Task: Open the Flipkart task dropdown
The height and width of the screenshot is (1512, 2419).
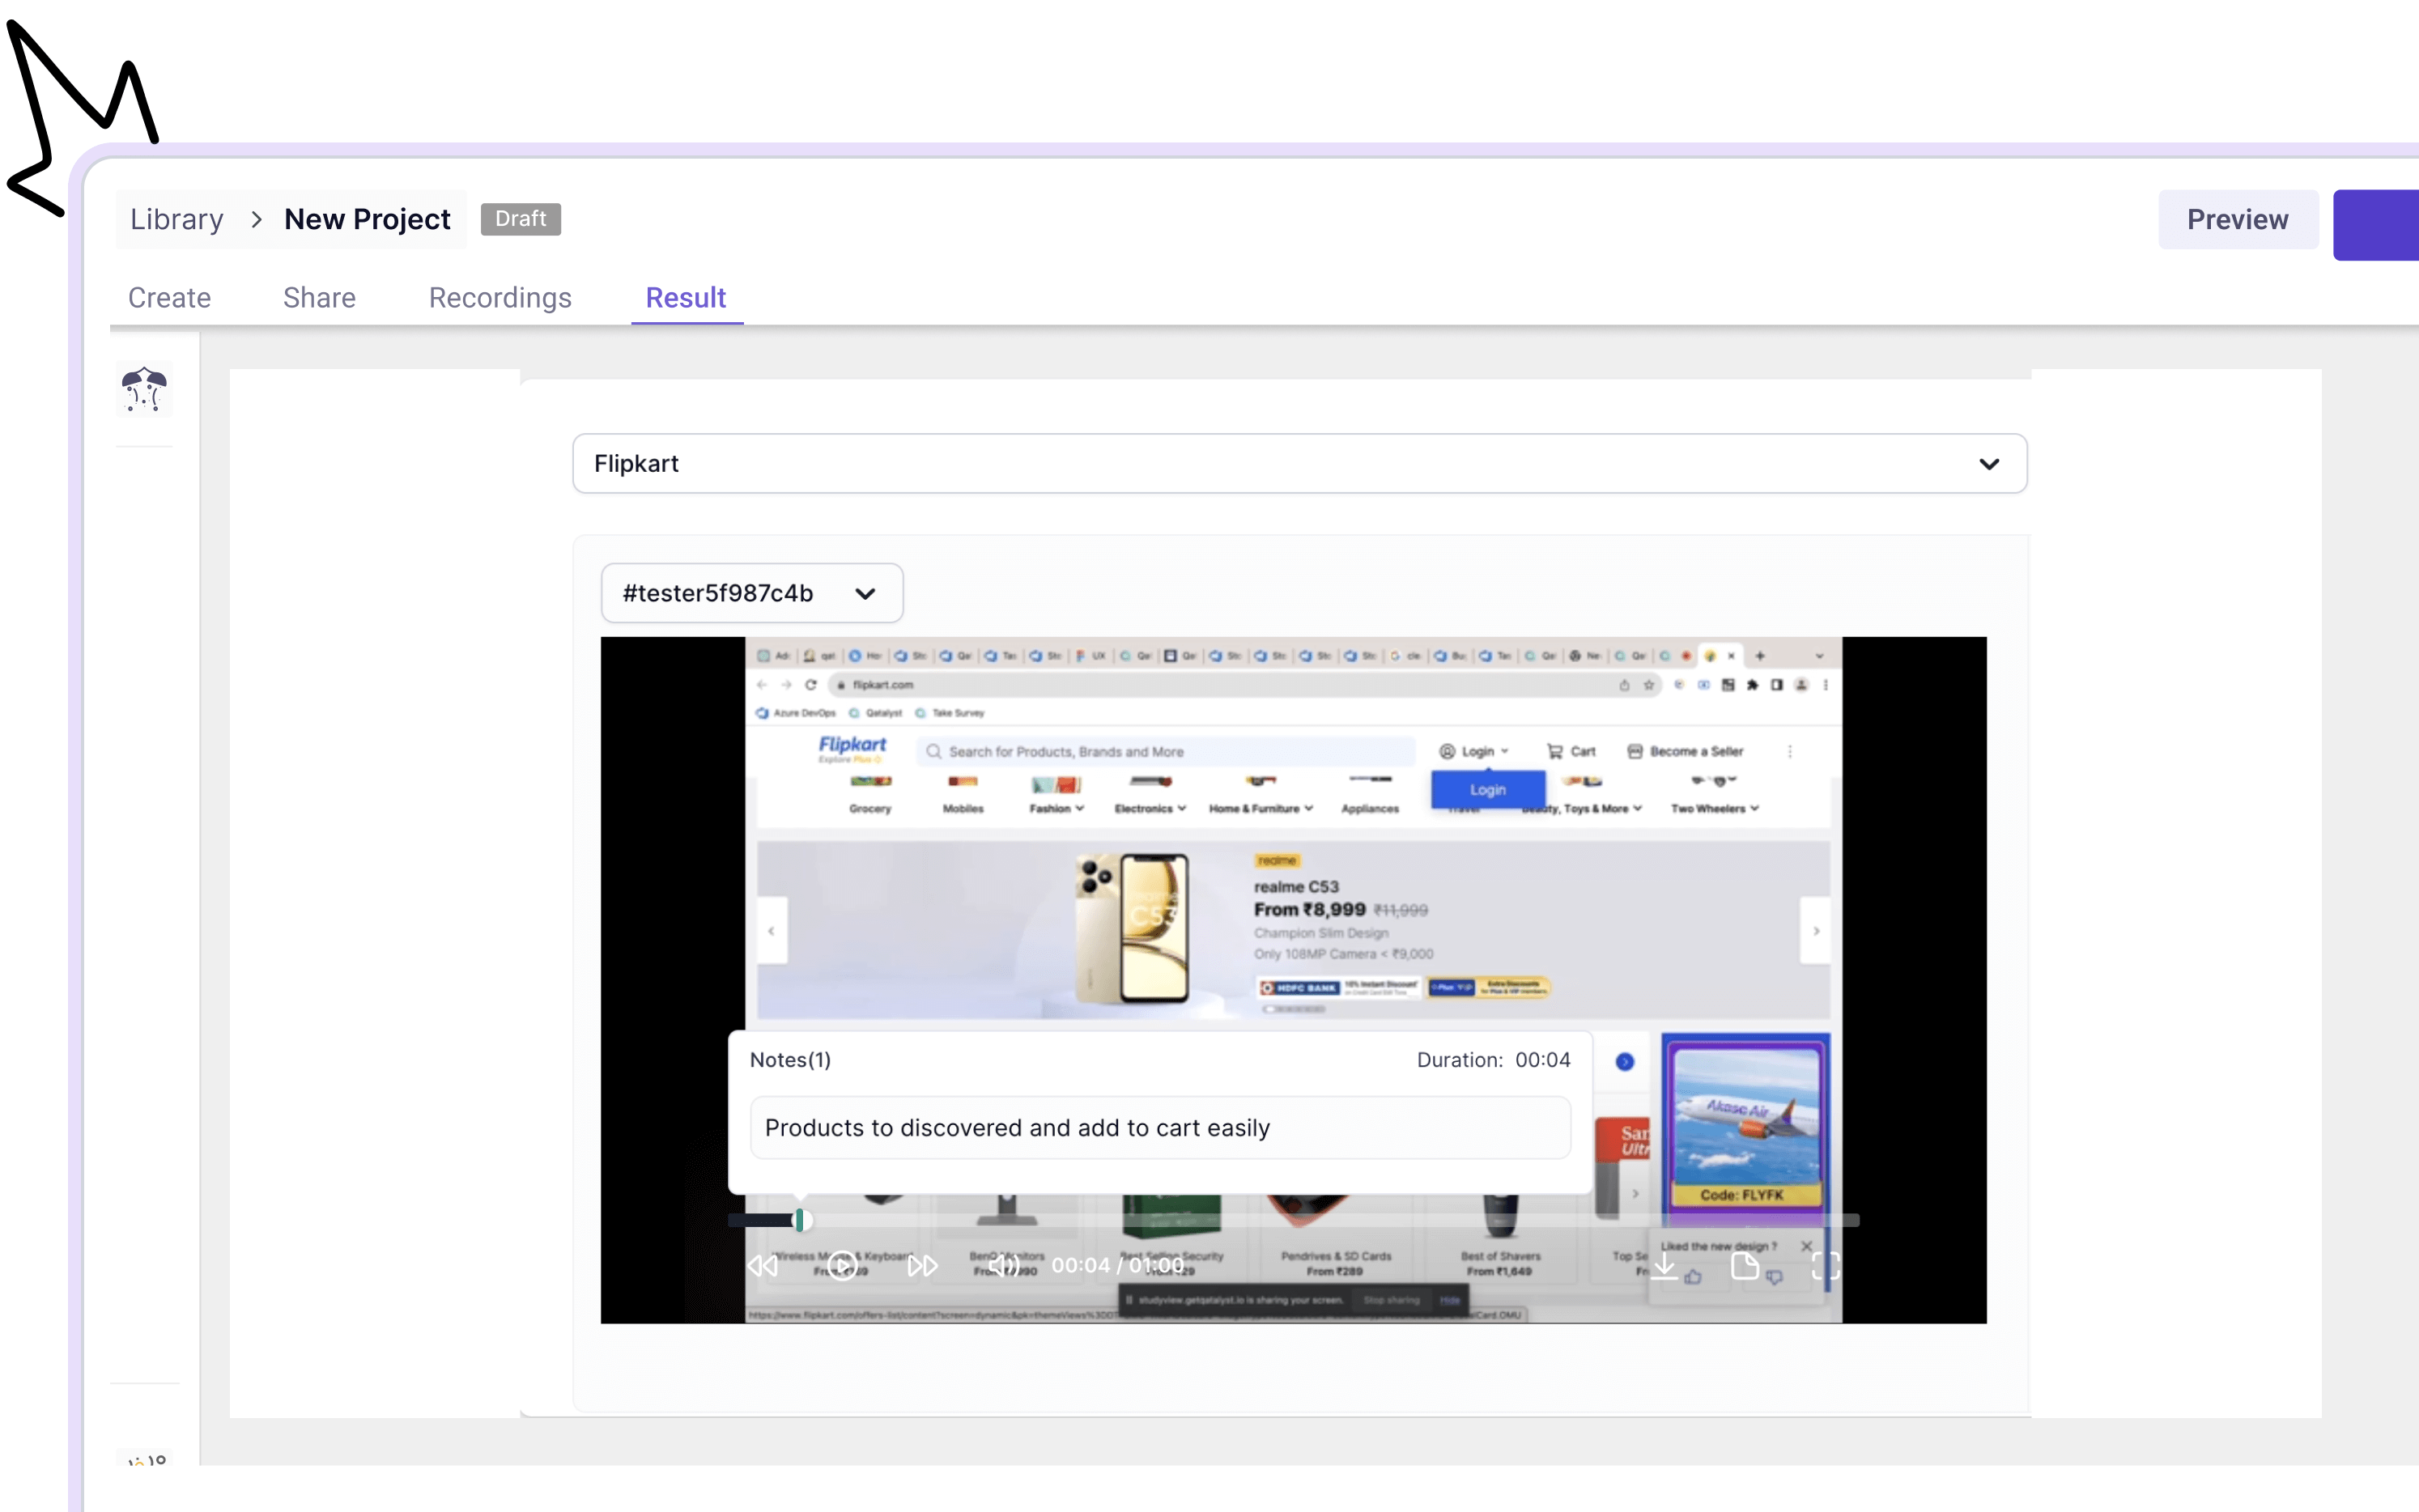Action: (x=1299, y=463)
